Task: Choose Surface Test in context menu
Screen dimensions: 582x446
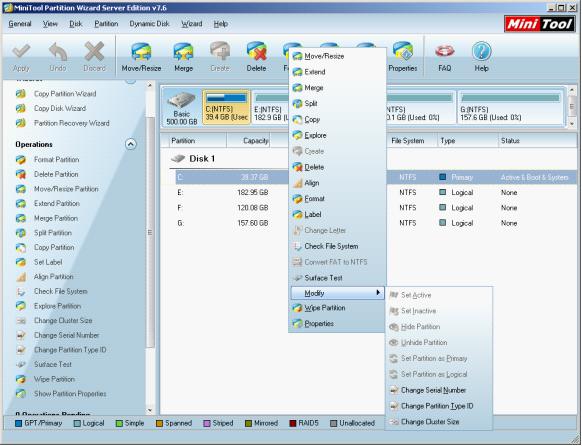Action: click(x=337, y=278)
